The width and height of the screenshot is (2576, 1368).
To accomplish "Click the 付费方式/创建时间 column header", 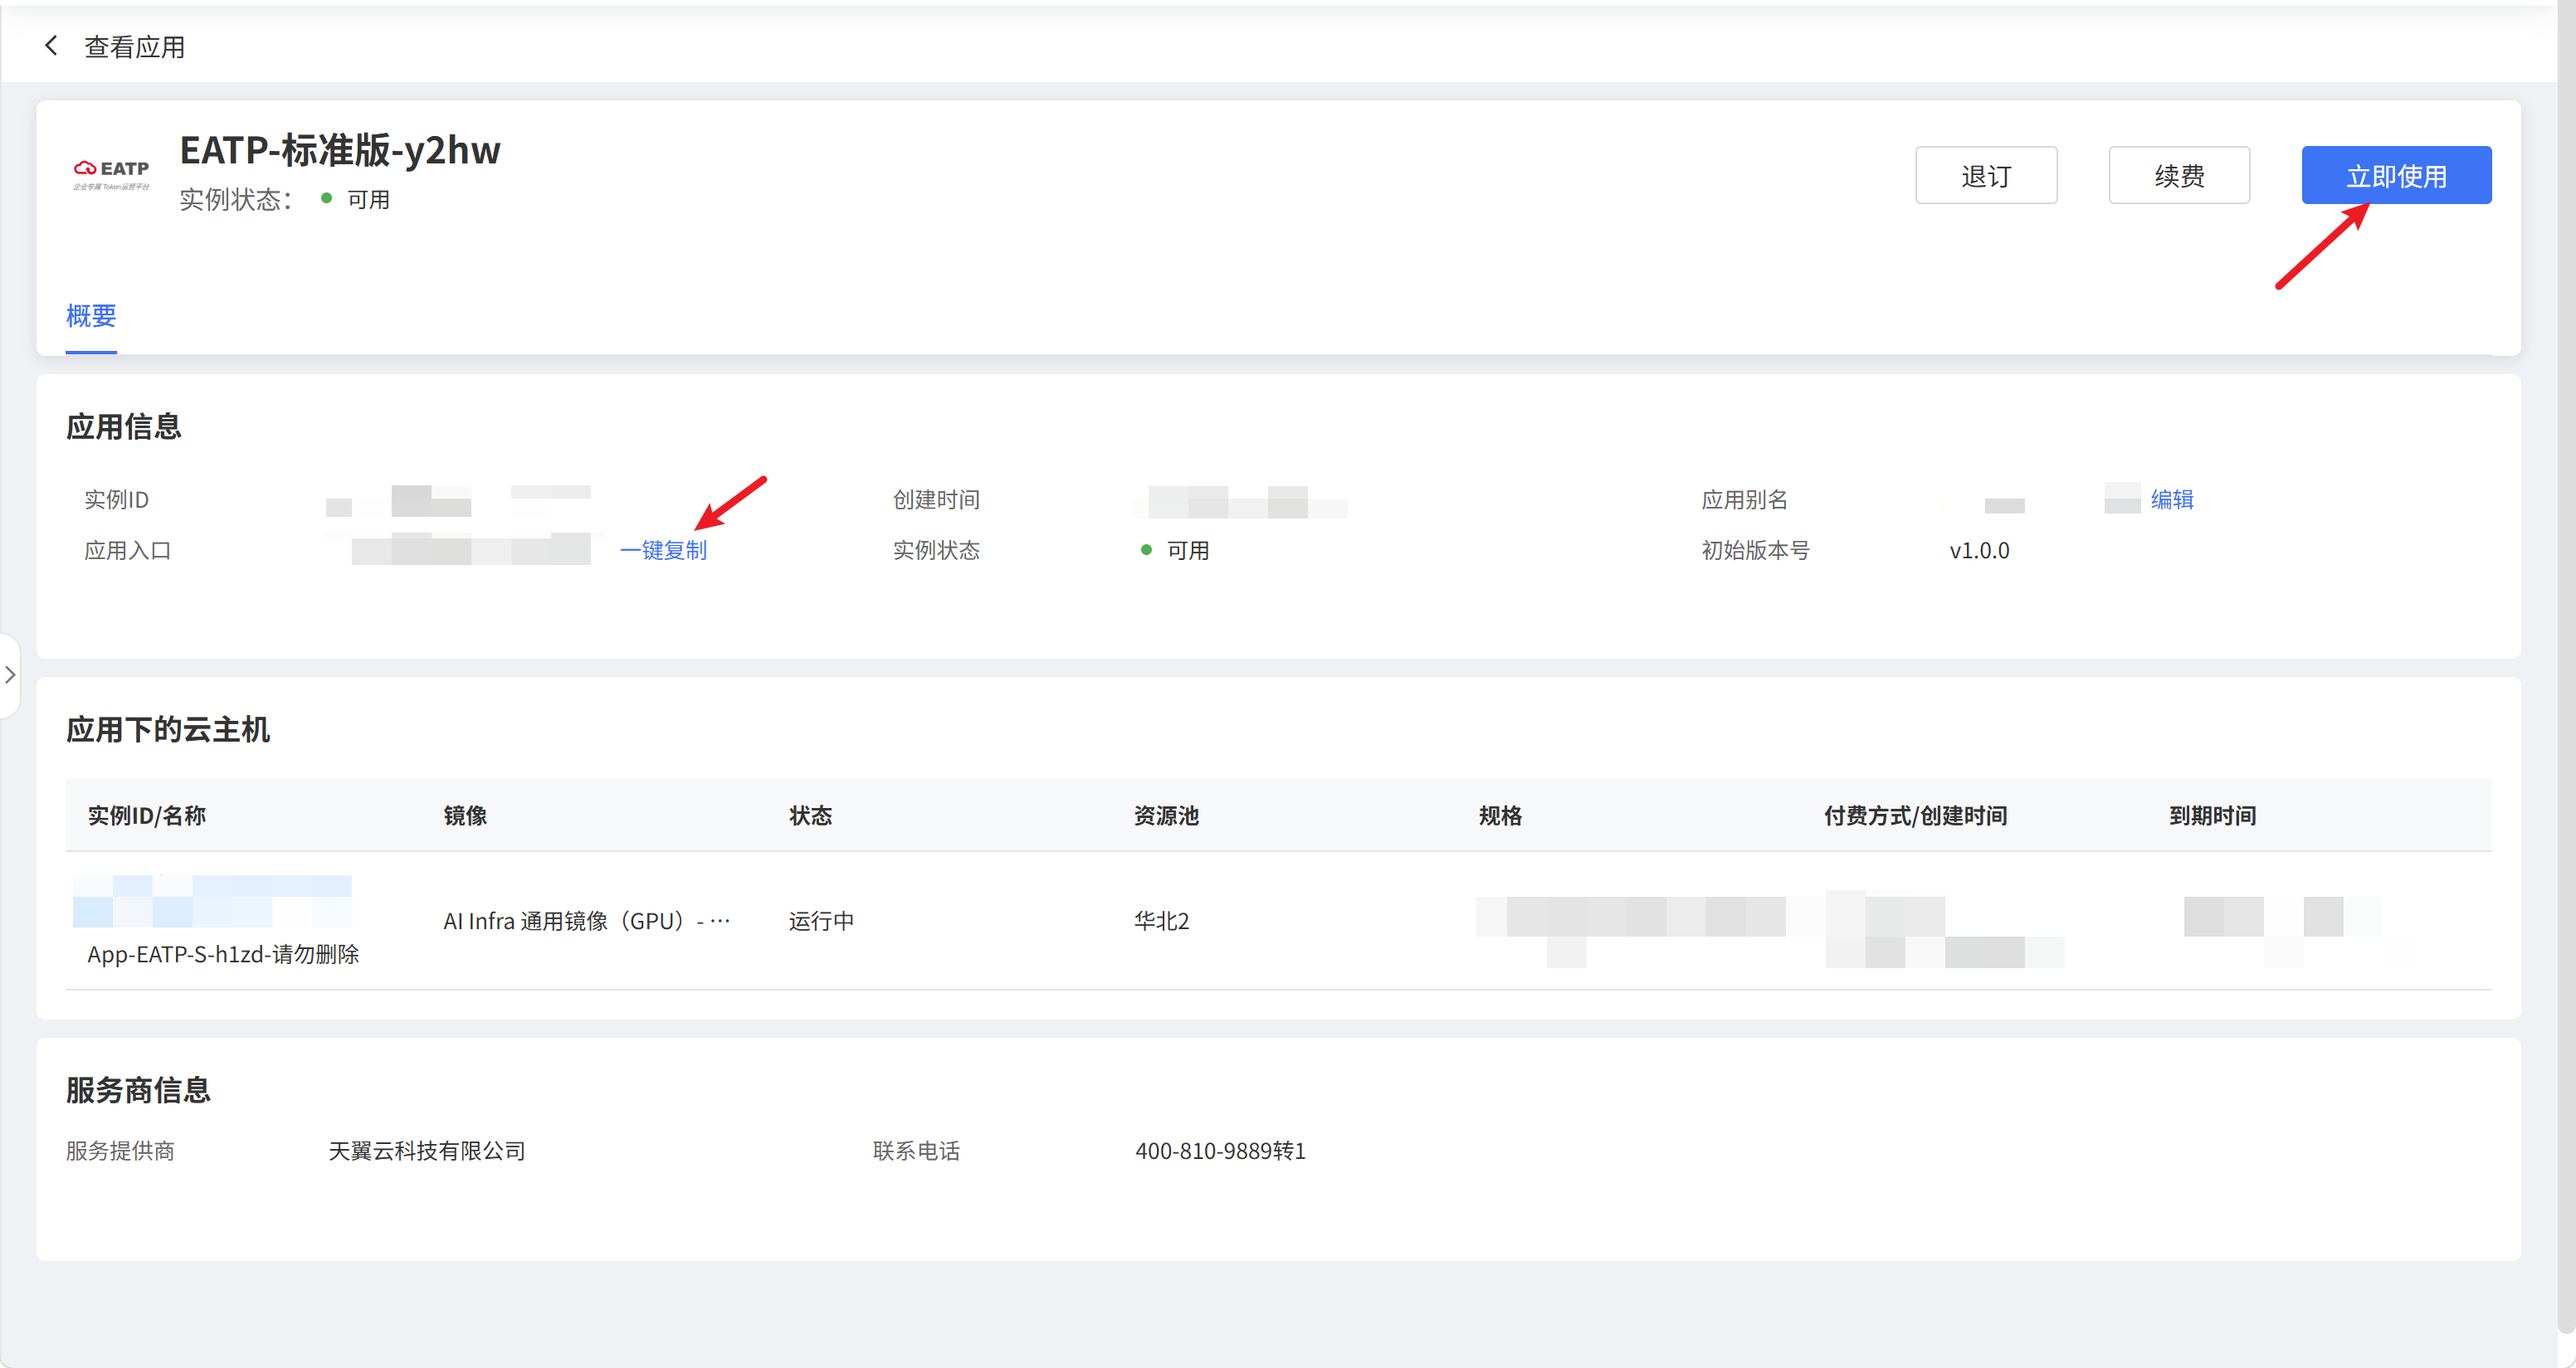I will tap(1915, 816).
